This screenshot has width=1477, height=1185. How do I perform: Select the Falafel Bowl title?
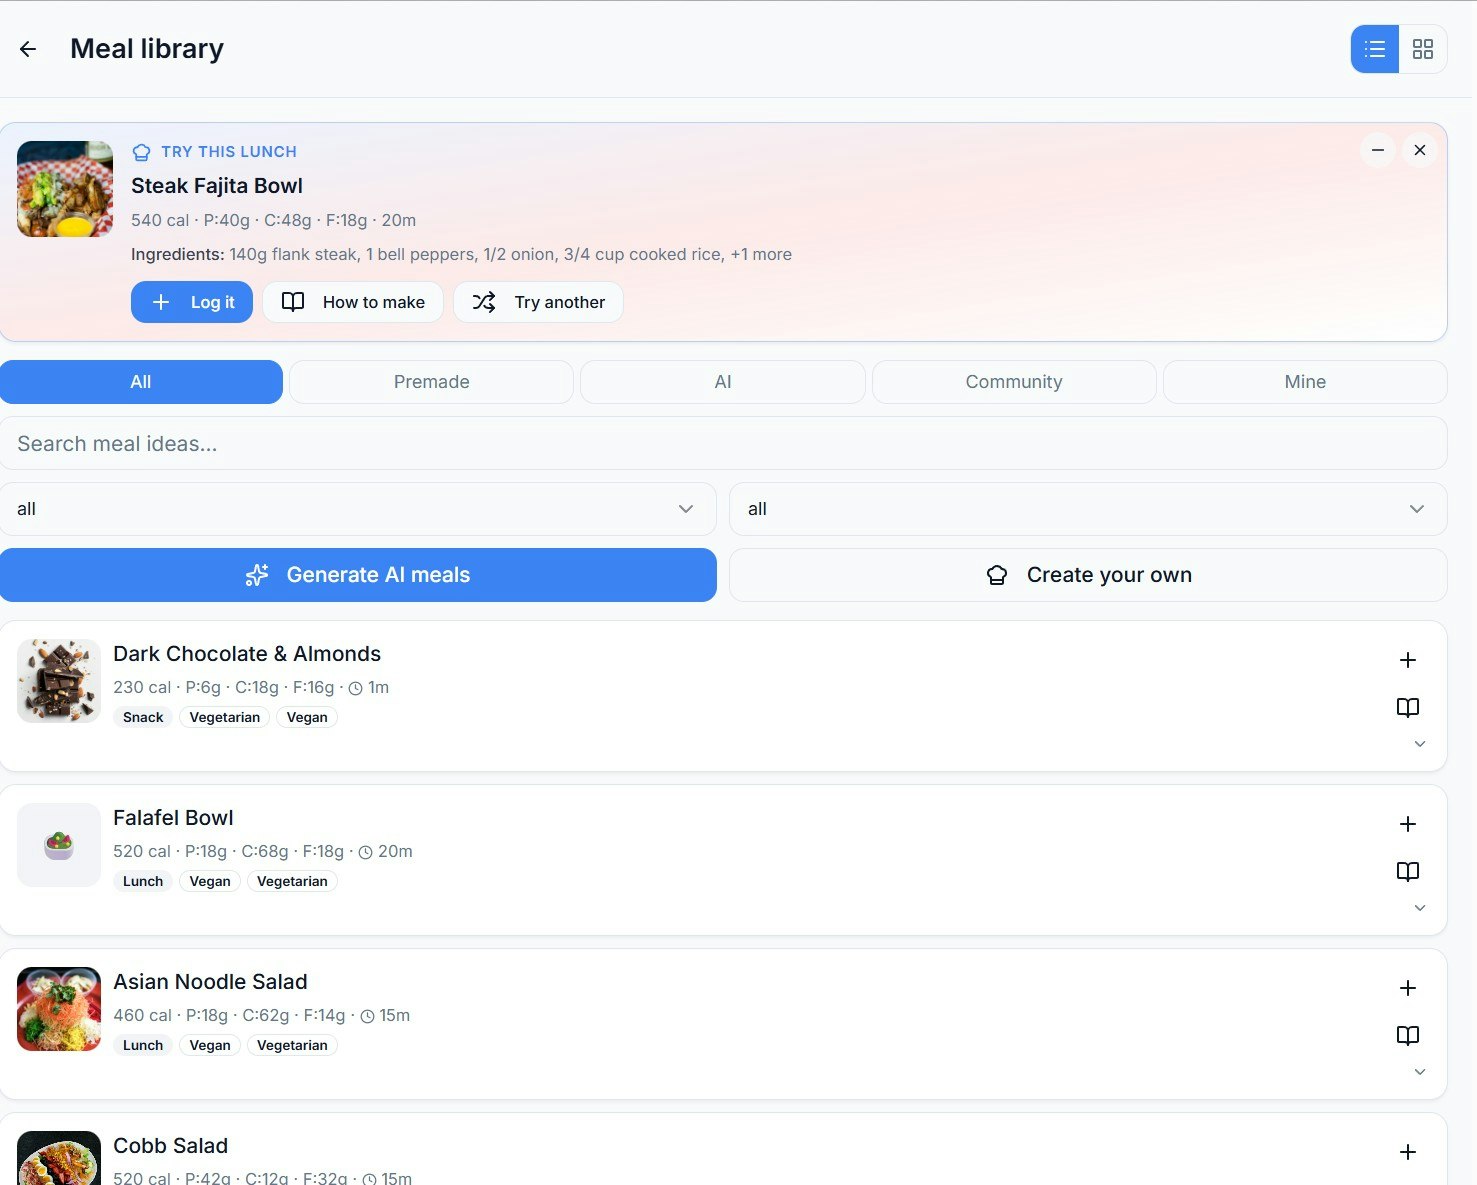pos(173,818)
